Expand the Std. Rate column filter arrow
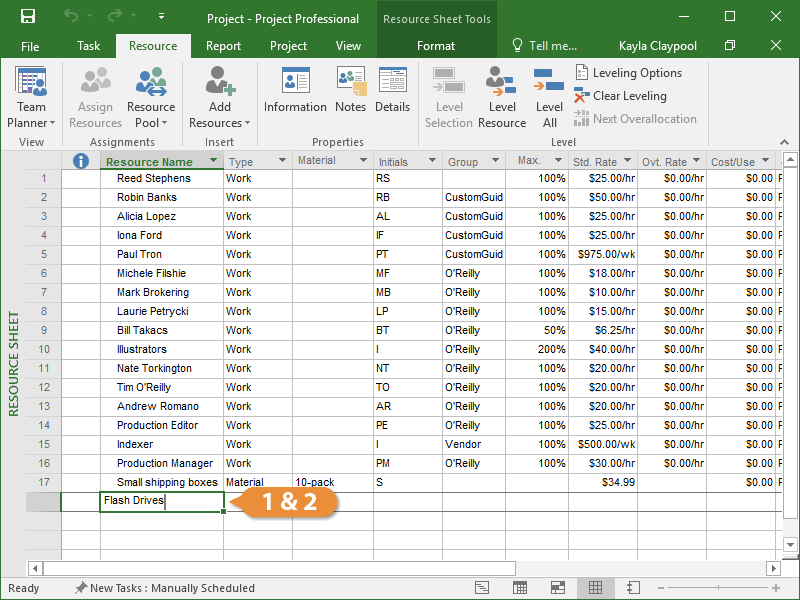 [627, 161]
